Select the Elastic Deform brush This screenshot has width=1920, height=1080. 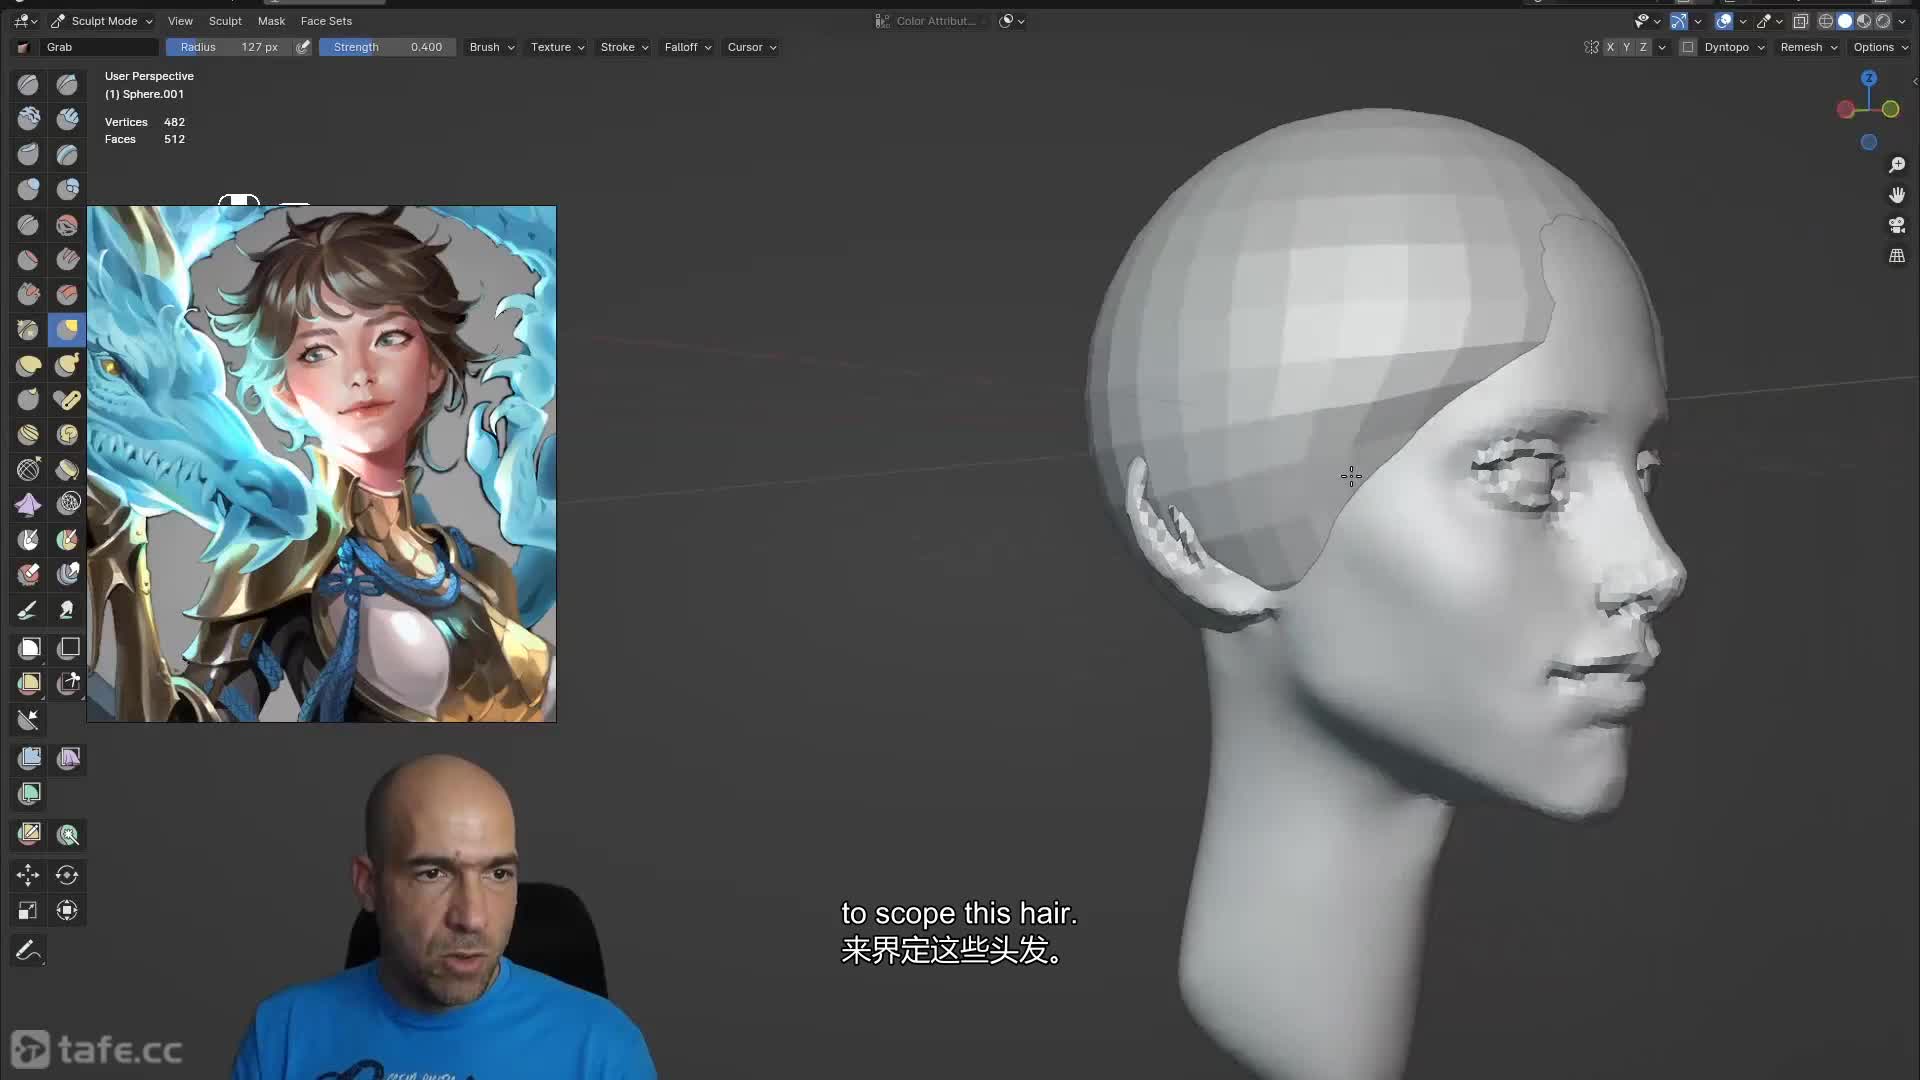coord(28,365)
